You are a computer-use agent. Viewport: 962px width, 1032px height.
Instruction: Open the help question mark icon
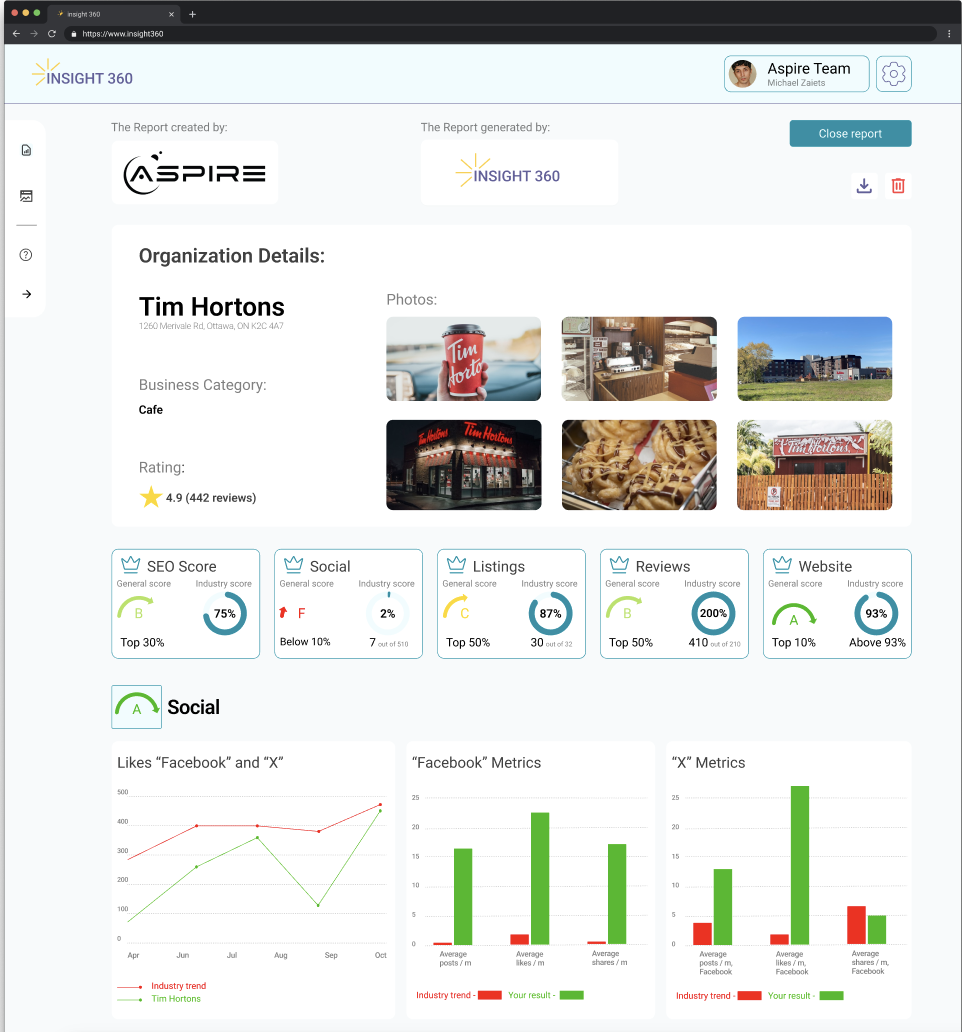click(x=26, y=255)
